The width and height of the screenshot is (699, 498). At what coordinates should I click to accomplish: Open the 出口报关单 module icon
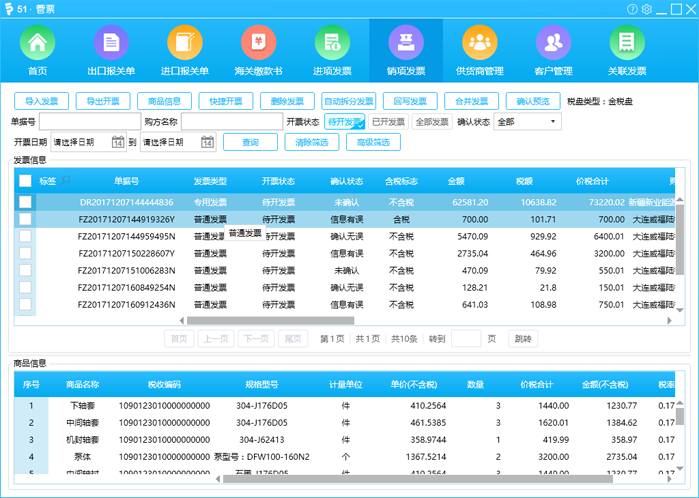coord(111,44)
